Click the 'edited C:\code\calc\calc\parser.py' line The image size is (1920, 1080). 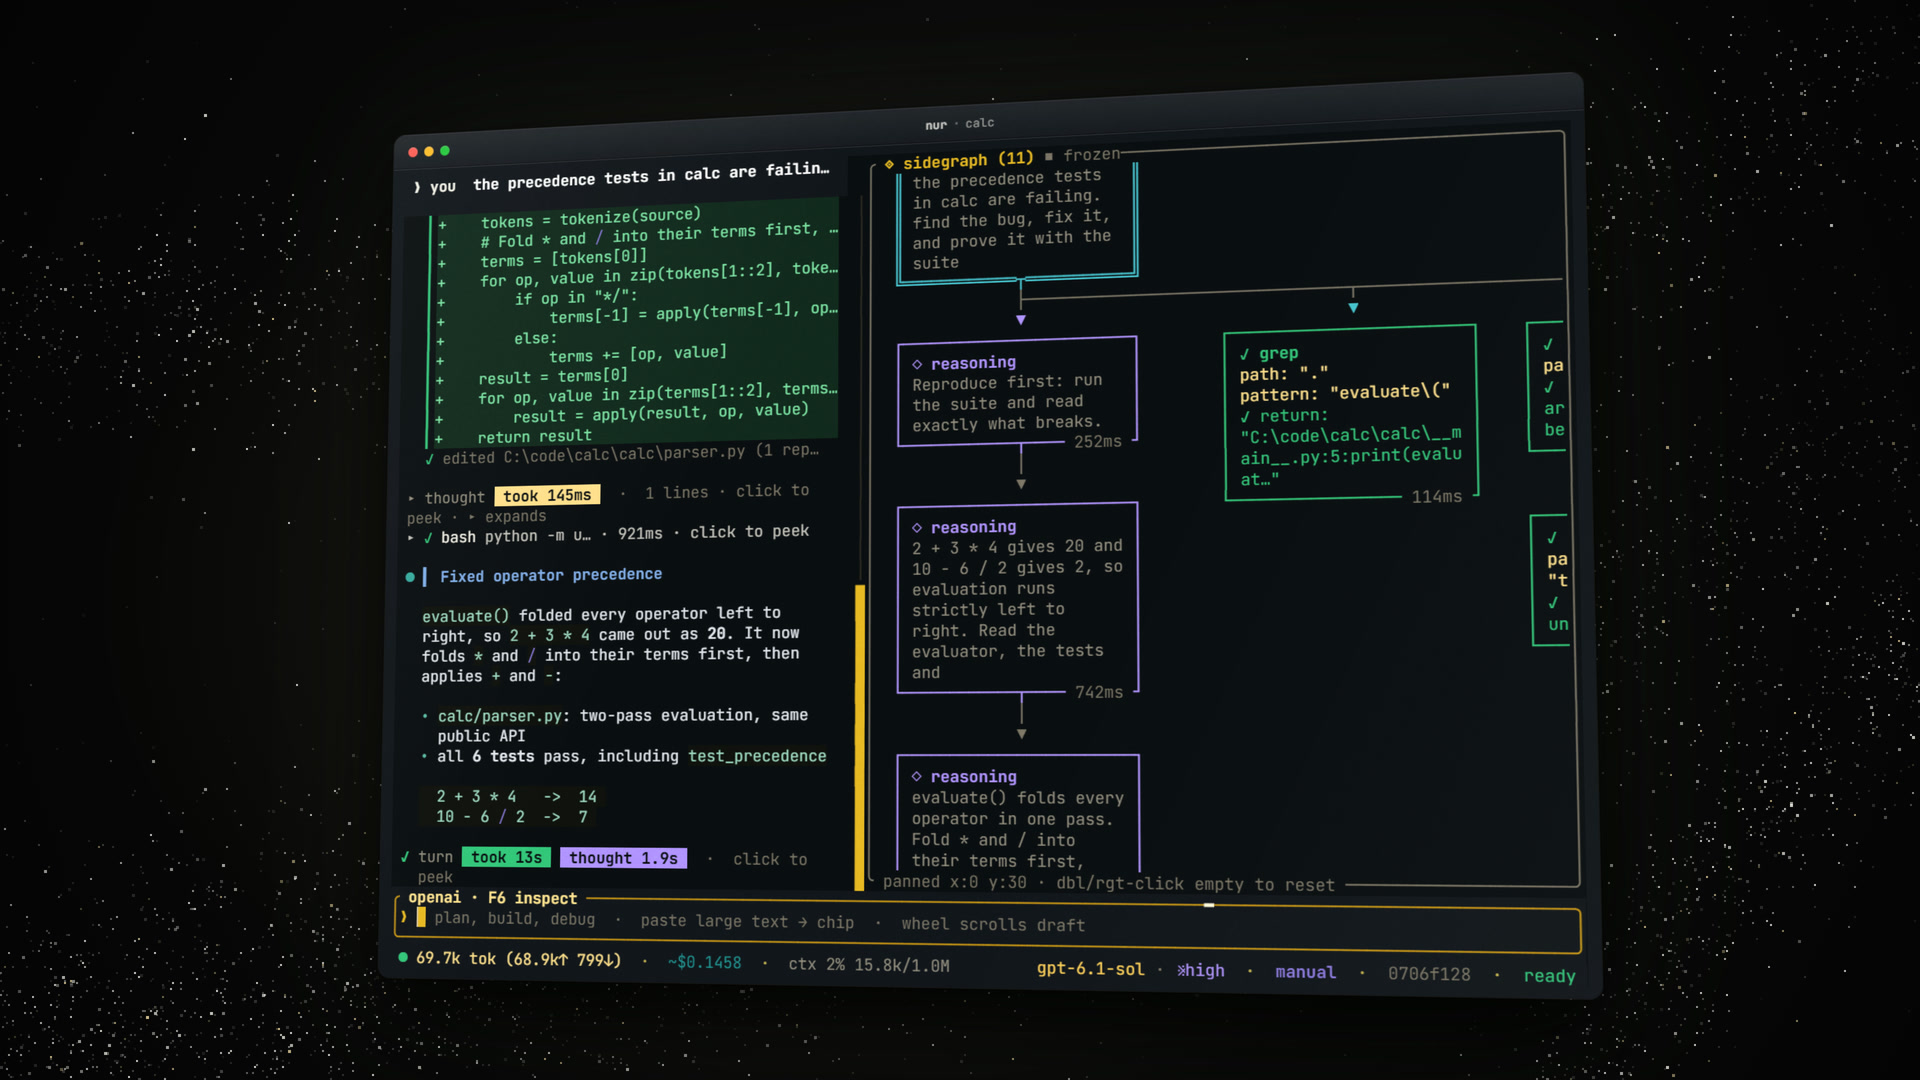pos(631,454)
